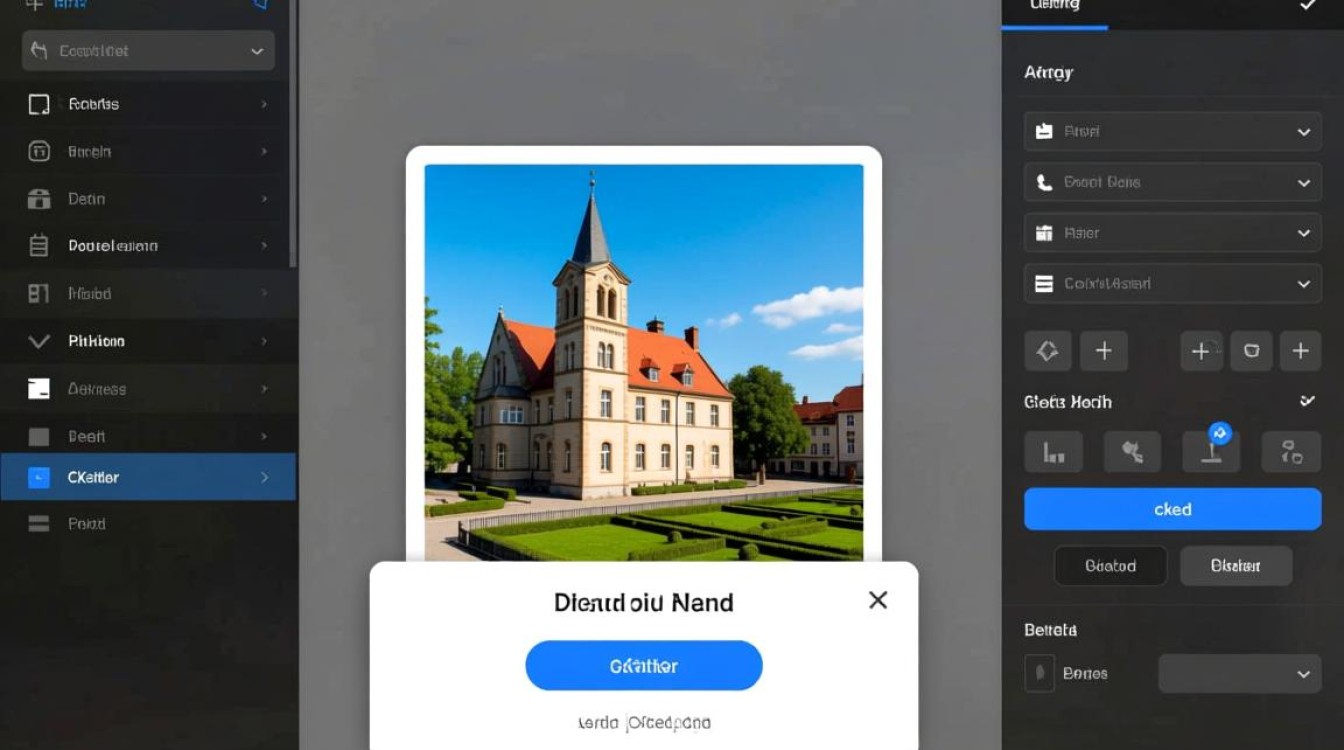This screenshot has height=750, width=1344.
Task: Click the phone icon in second dropdown row
Action: tap(1044, 183)
